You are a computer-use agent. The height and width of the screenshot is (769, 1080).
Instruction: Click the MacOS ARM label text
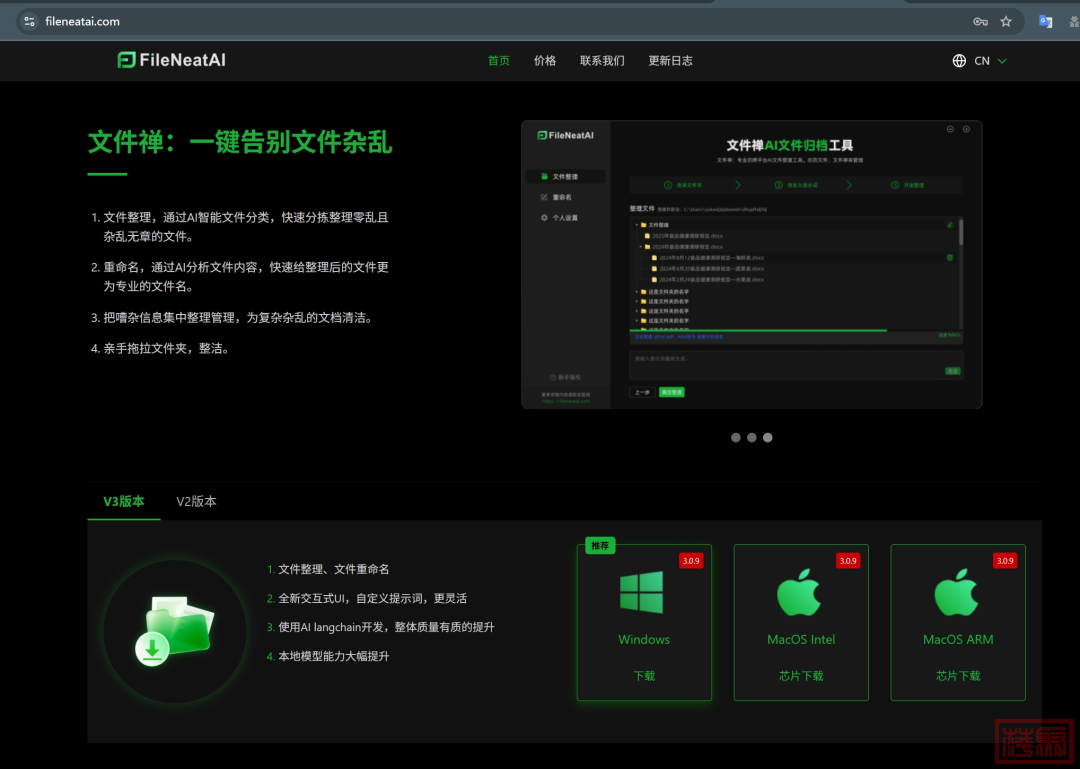coord(958,639)
